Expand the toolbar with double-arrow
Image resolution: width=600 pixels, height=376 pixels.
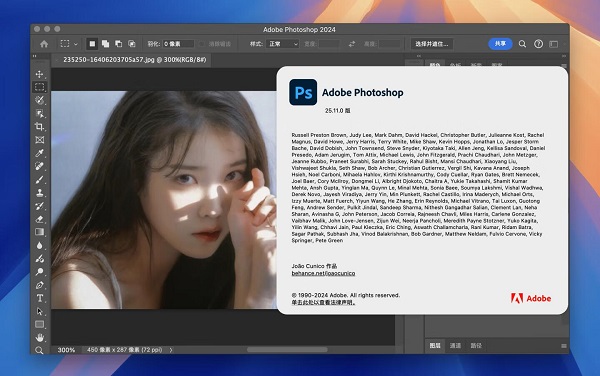(x=34, y=56)
